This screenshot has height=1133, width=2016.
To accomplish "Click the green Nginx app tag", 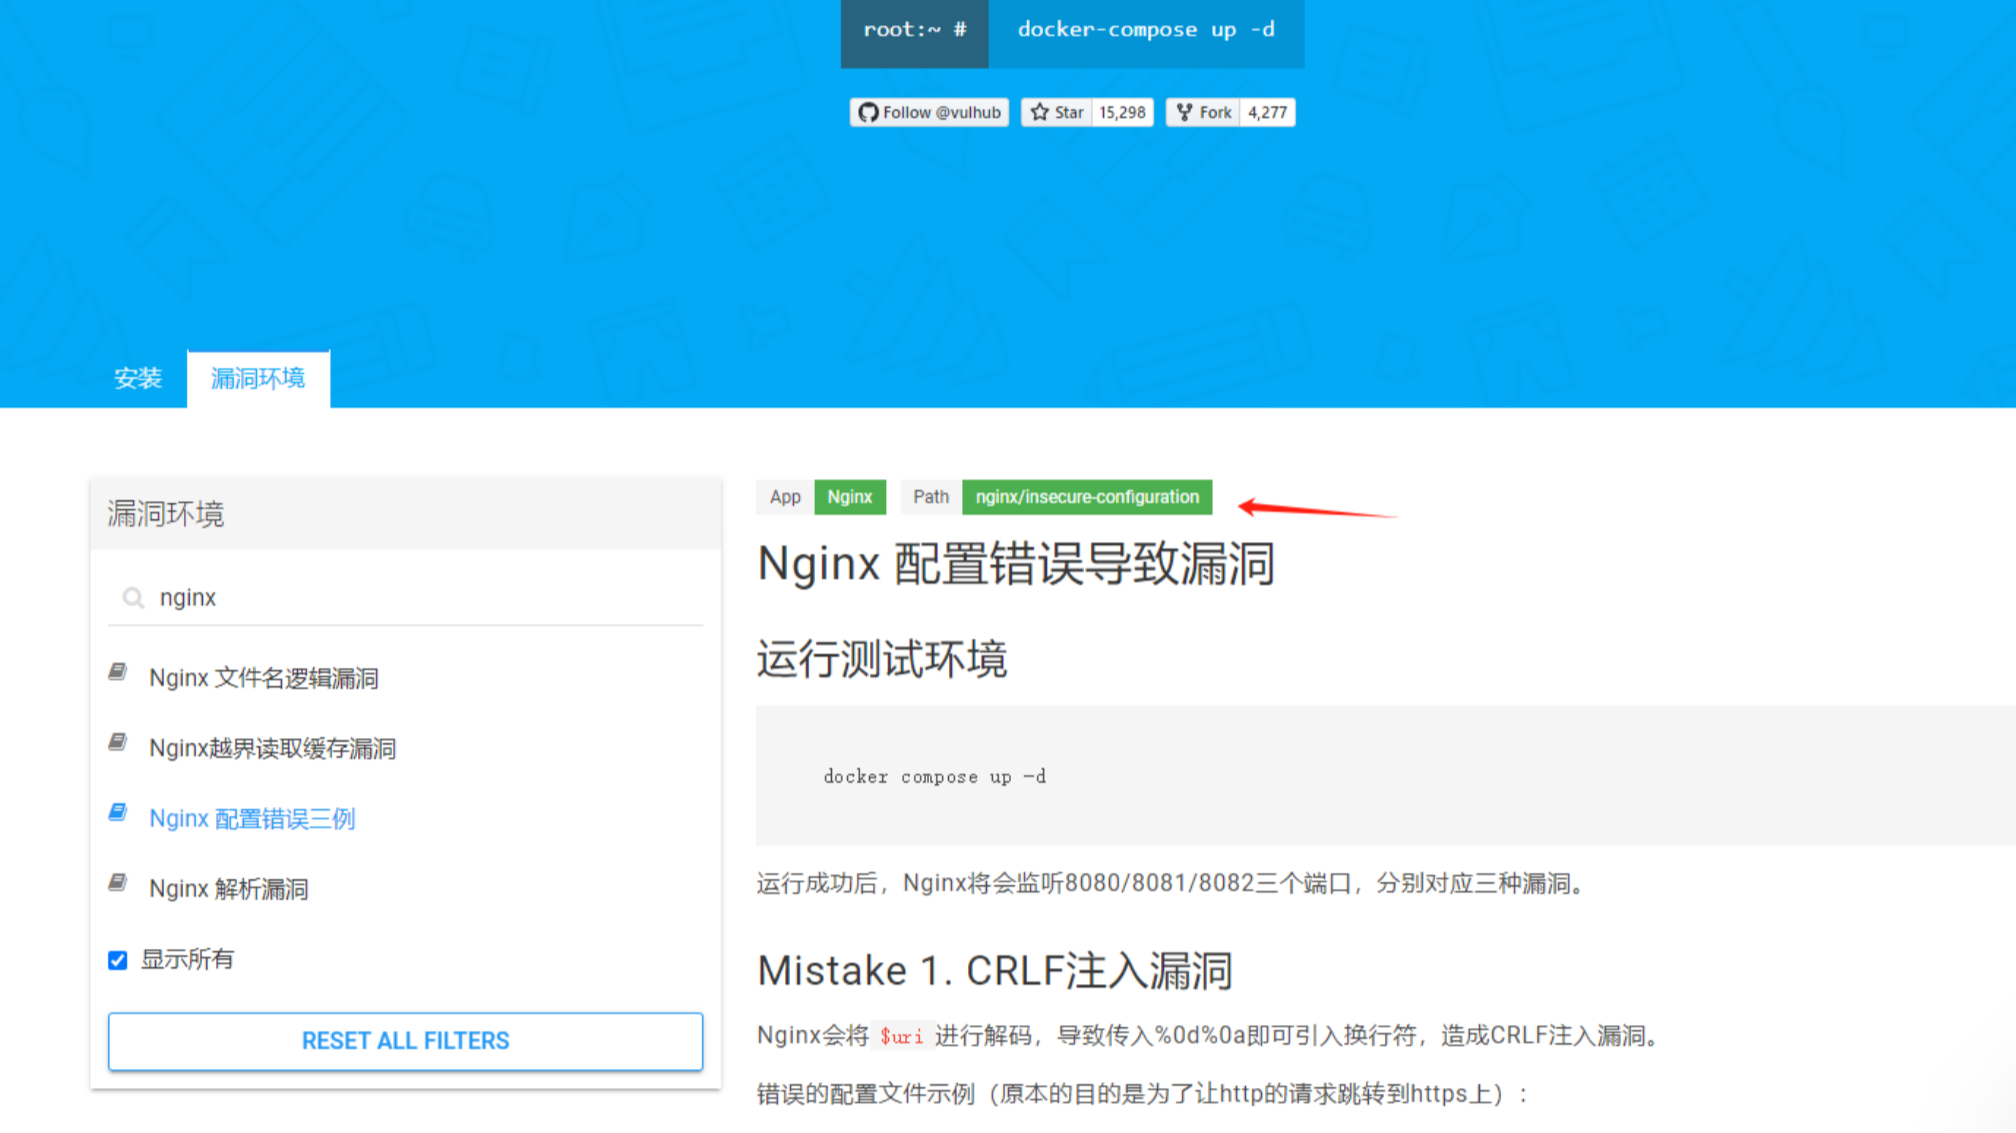I will [849, 497].
